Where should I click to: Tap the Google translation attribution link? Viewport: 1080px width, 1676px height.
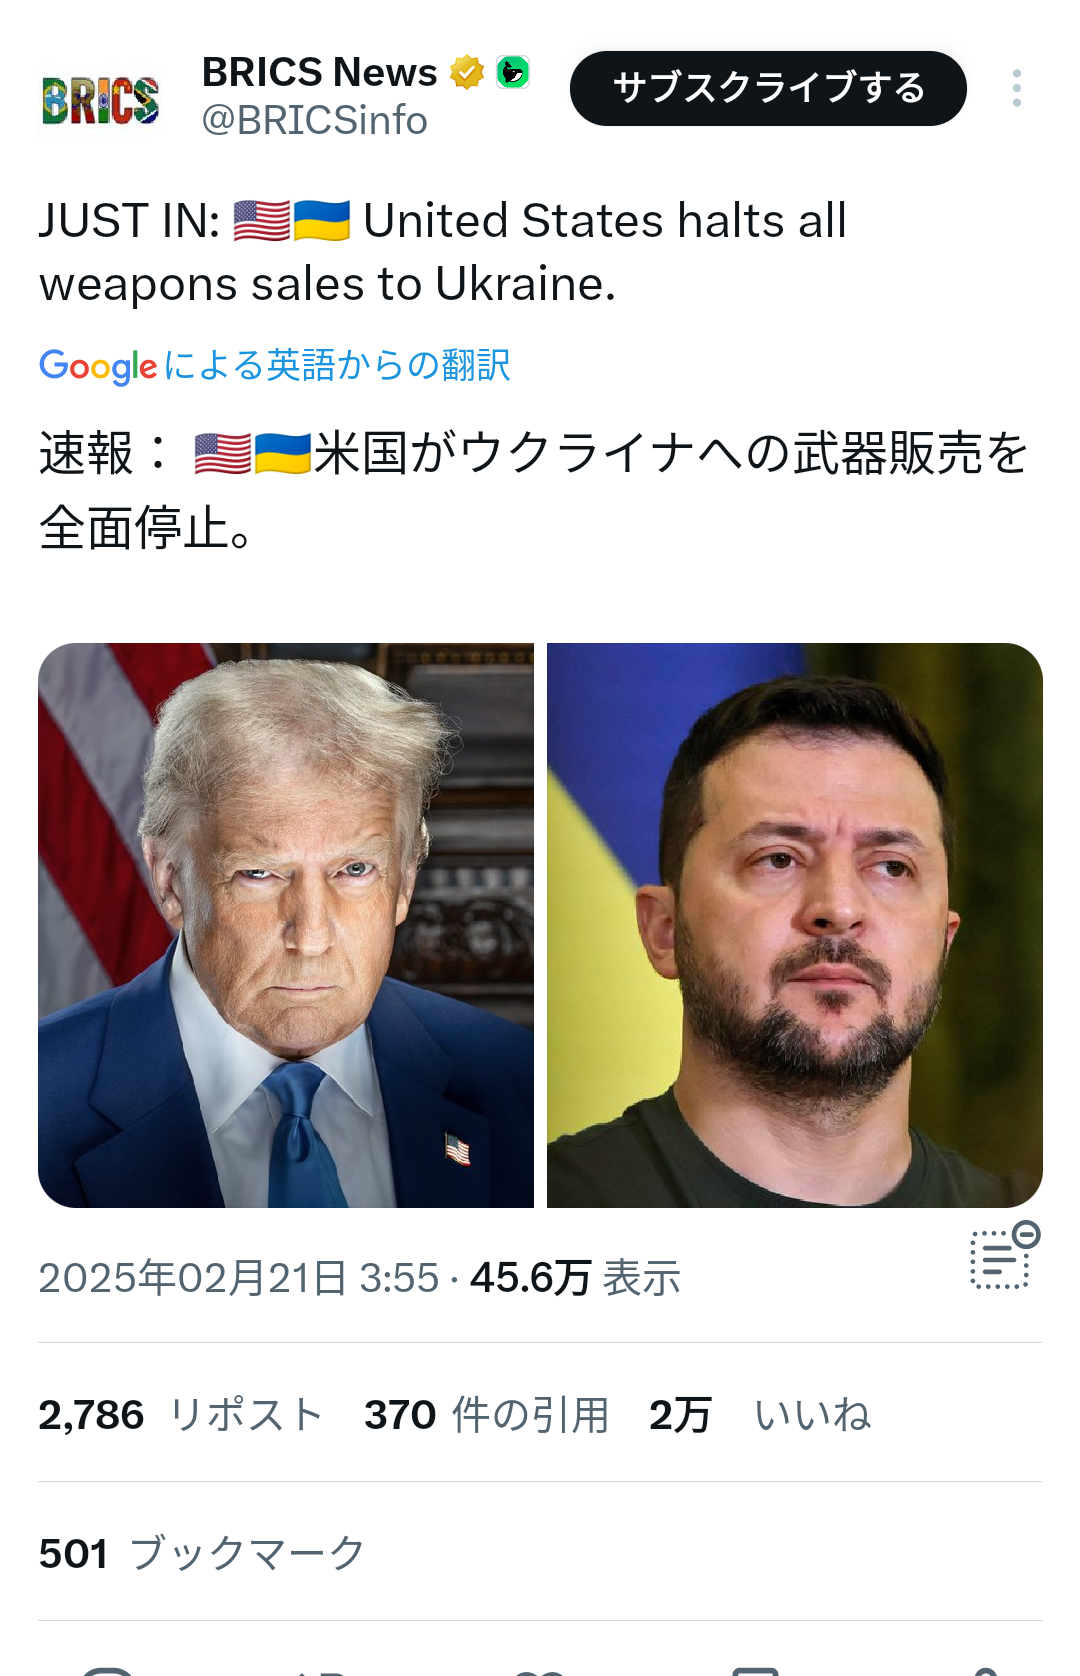(275, 365)
